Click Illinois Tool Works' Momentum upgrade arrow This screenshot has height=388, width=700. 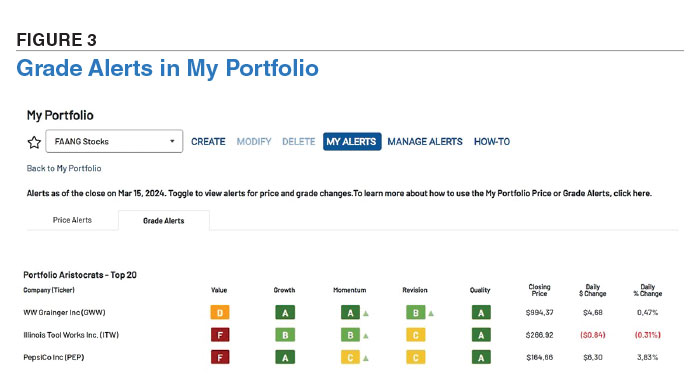click(366, 336)
